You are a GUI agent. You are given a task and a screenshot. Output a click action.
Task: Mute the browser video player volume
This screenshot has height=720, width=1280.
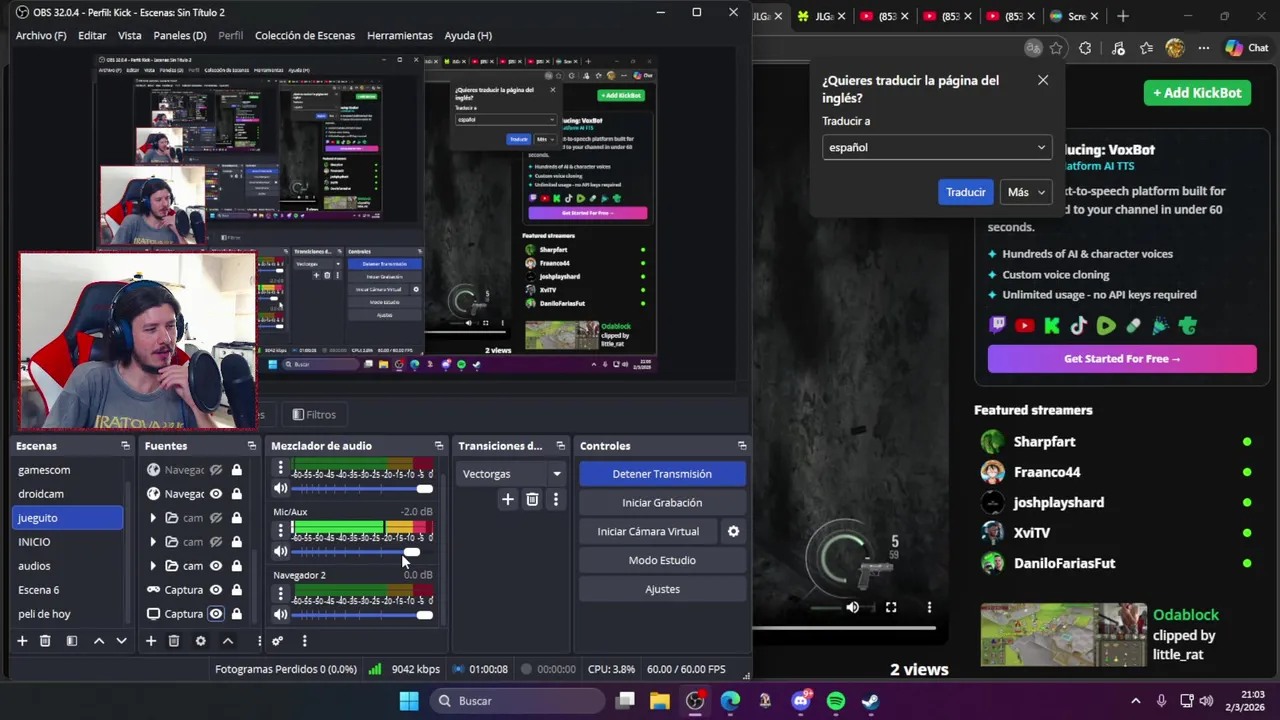click(x=852, y=607)
